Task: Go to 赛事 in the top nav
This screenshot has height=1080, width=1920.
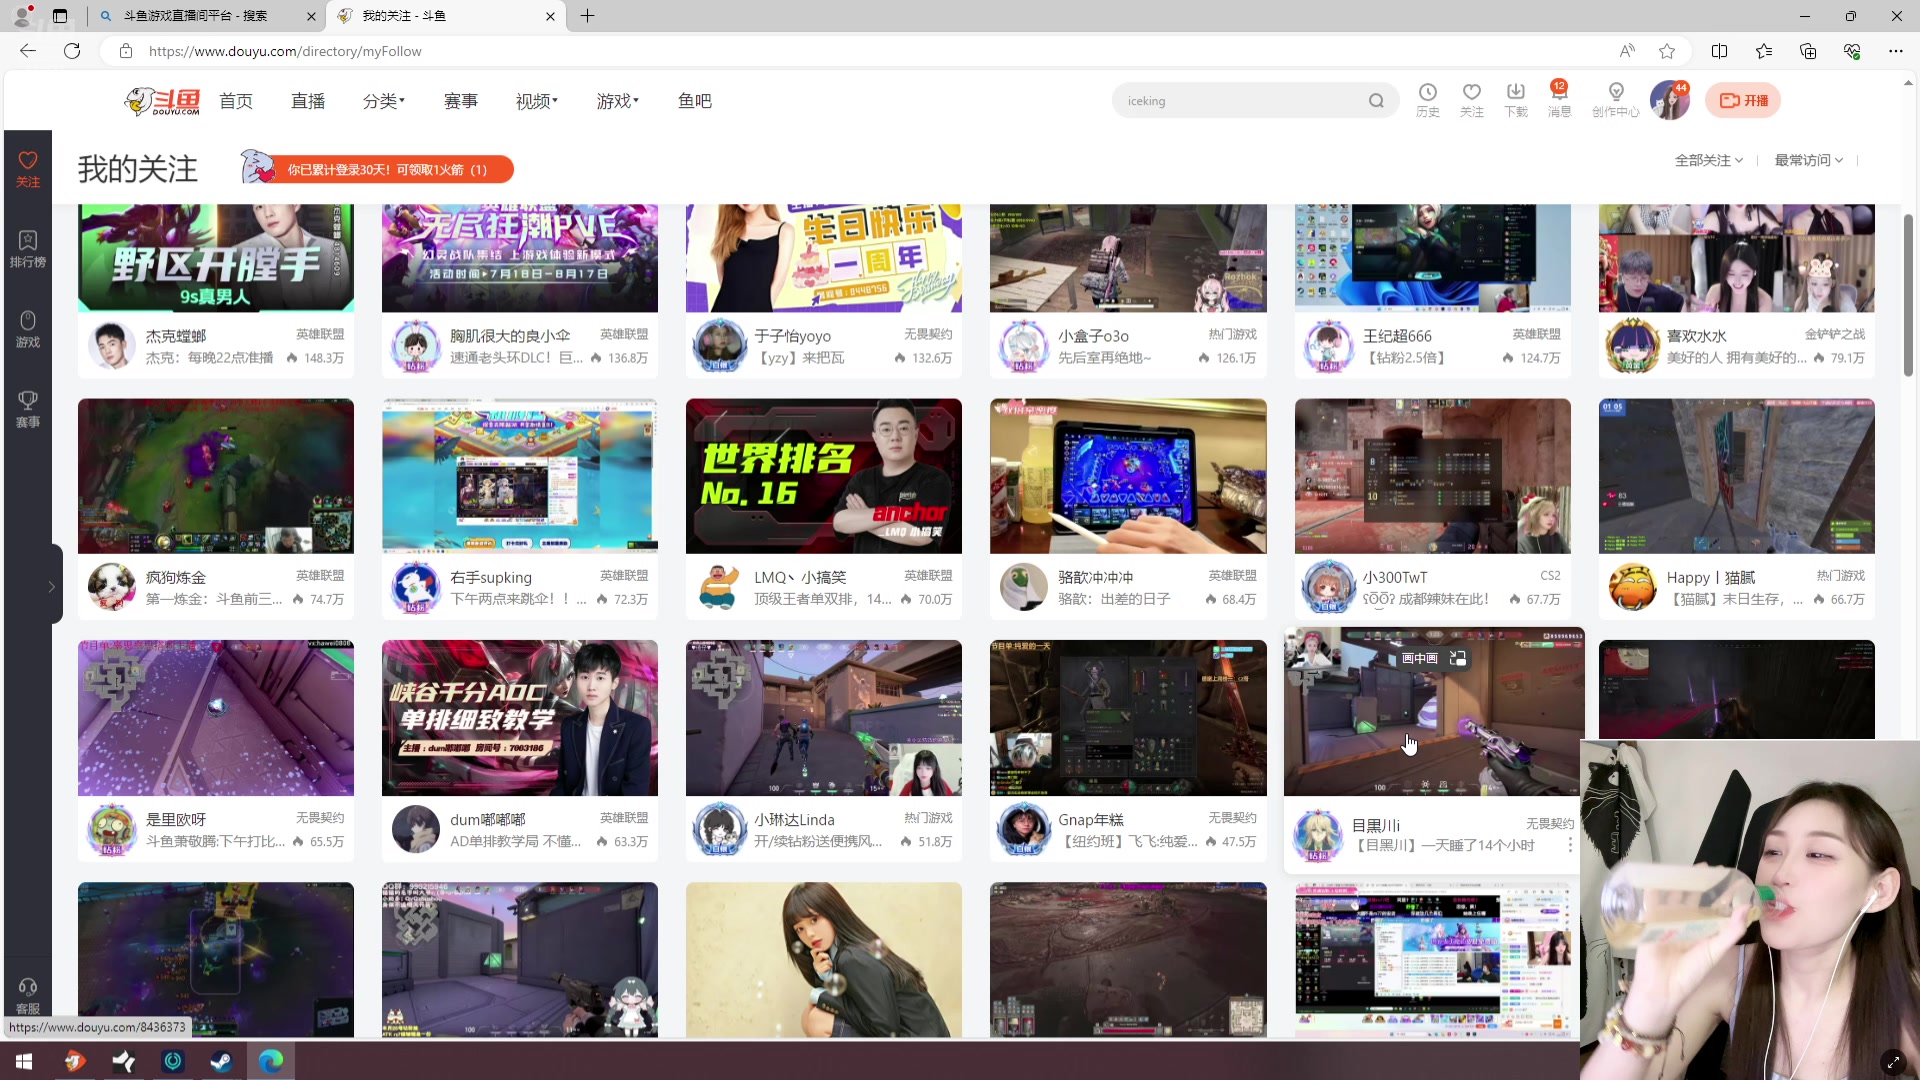Action: (x=461, y=101)
